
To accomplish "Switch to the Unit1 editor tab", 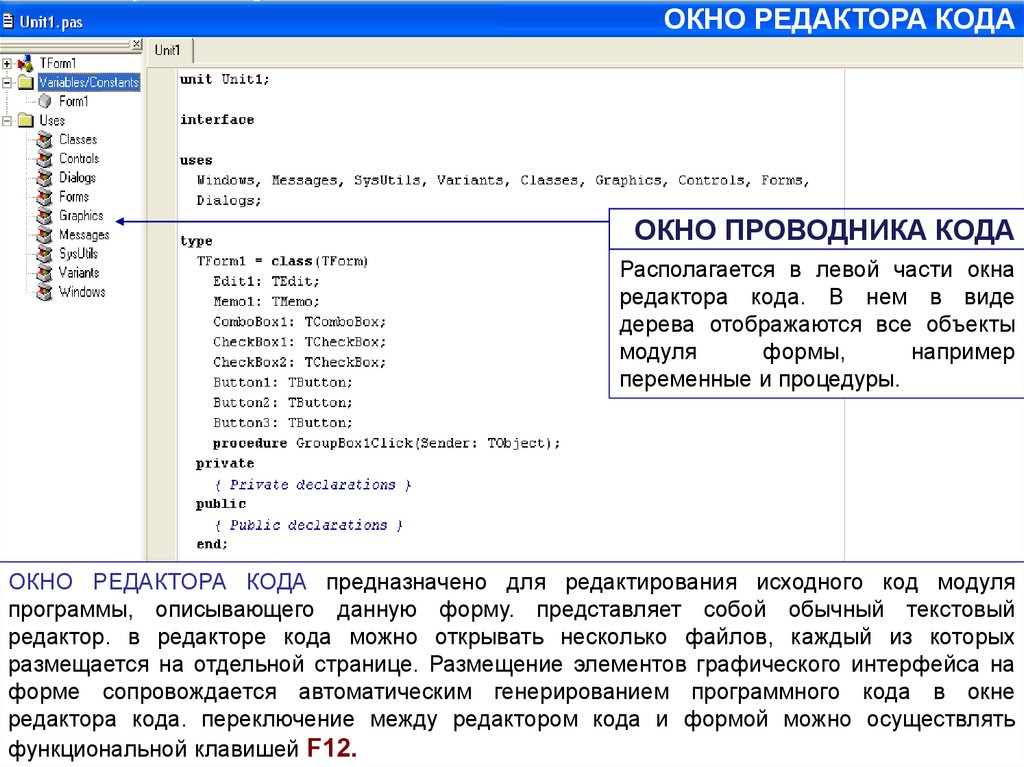I will (x=168, y=50).
